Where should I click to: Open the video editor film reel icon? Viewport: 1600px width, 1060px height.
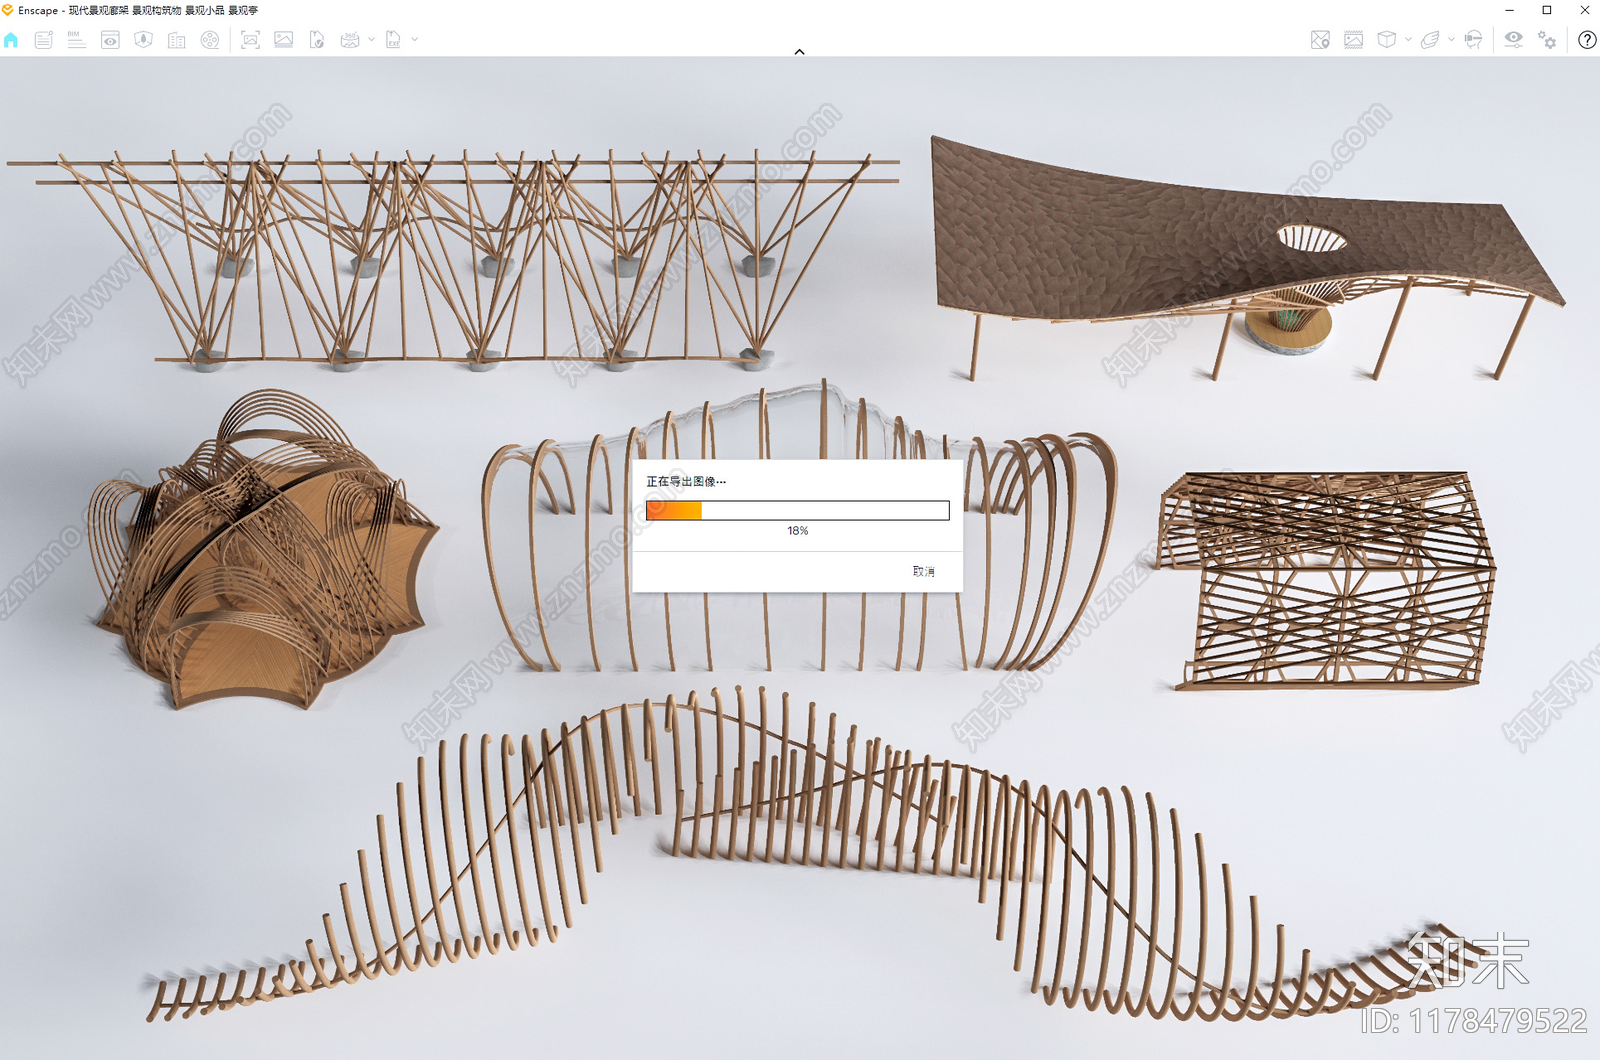(x=210, y=40)
